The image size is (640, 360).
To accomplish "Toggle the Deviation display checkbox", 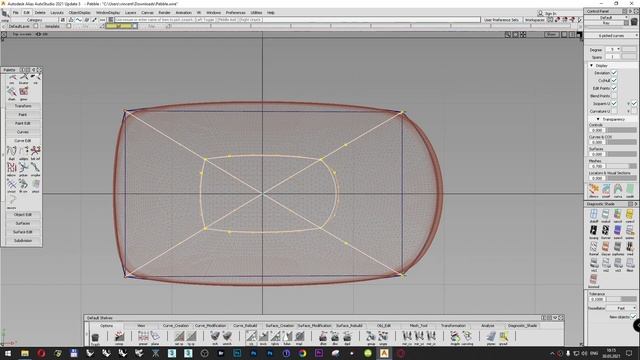I will (x=614, y=73).
